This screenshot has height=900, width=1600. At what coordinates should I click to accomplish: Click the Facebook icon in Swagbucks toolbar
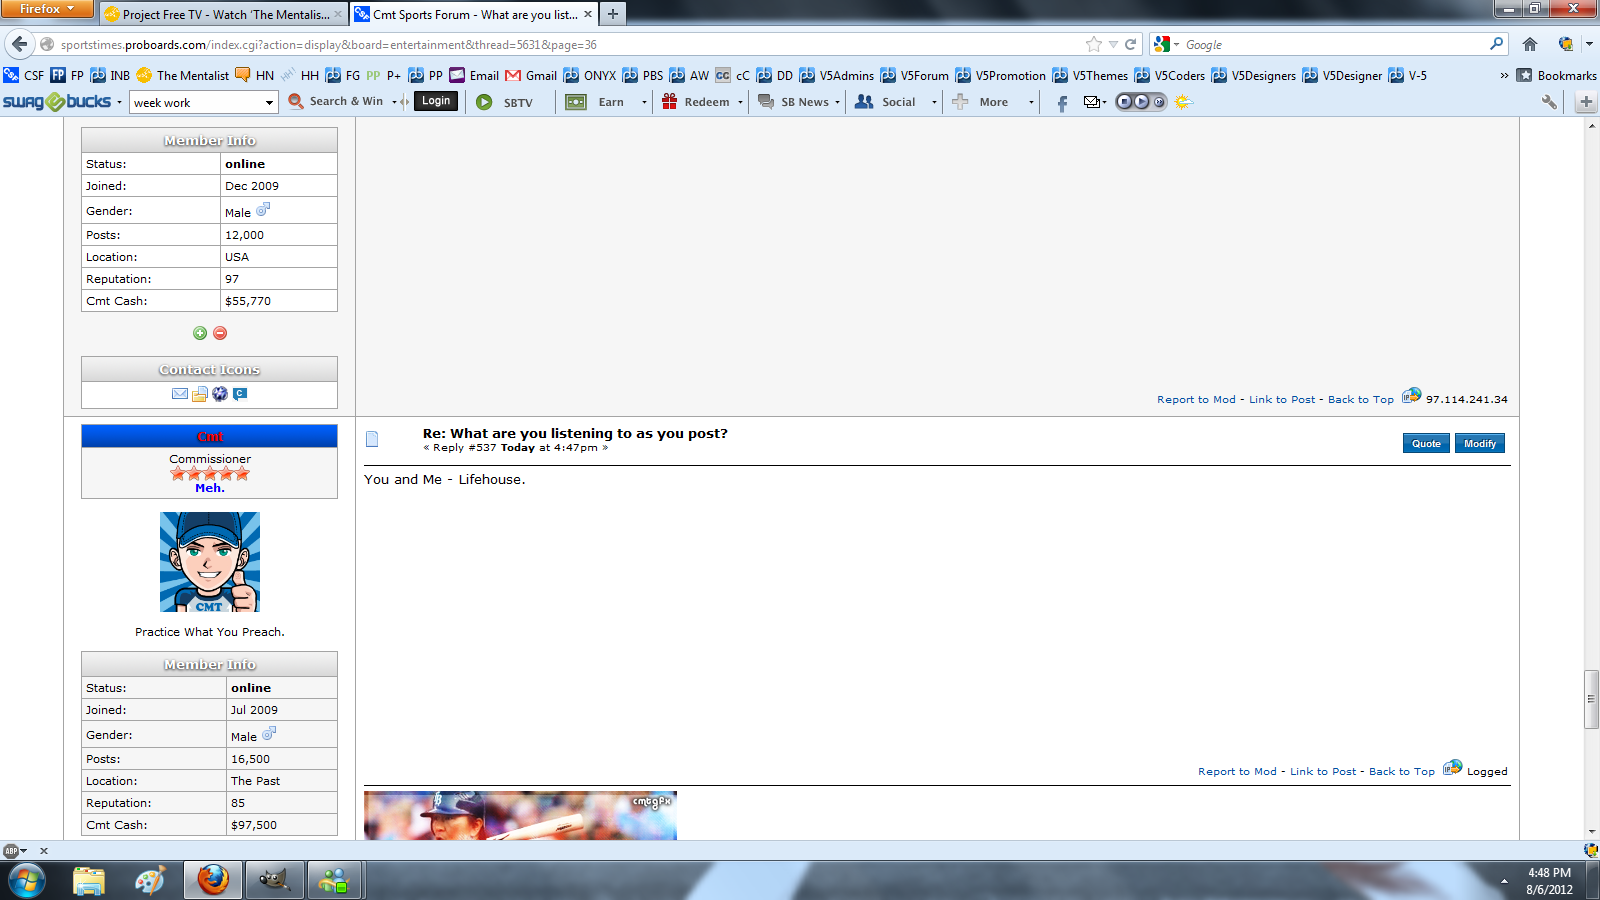click(x=1062, y=102)
